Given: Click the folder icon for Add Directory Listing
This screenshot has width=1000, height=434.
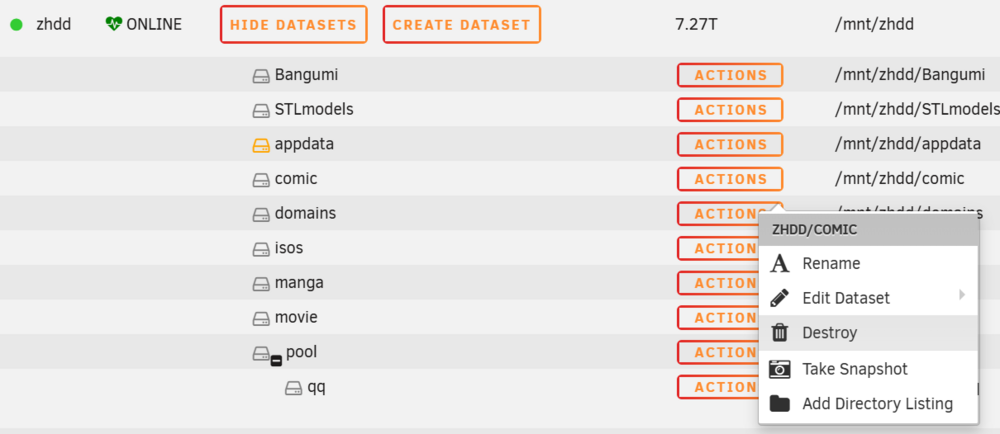Looking at the screenshot, I should tap(779, 403).
